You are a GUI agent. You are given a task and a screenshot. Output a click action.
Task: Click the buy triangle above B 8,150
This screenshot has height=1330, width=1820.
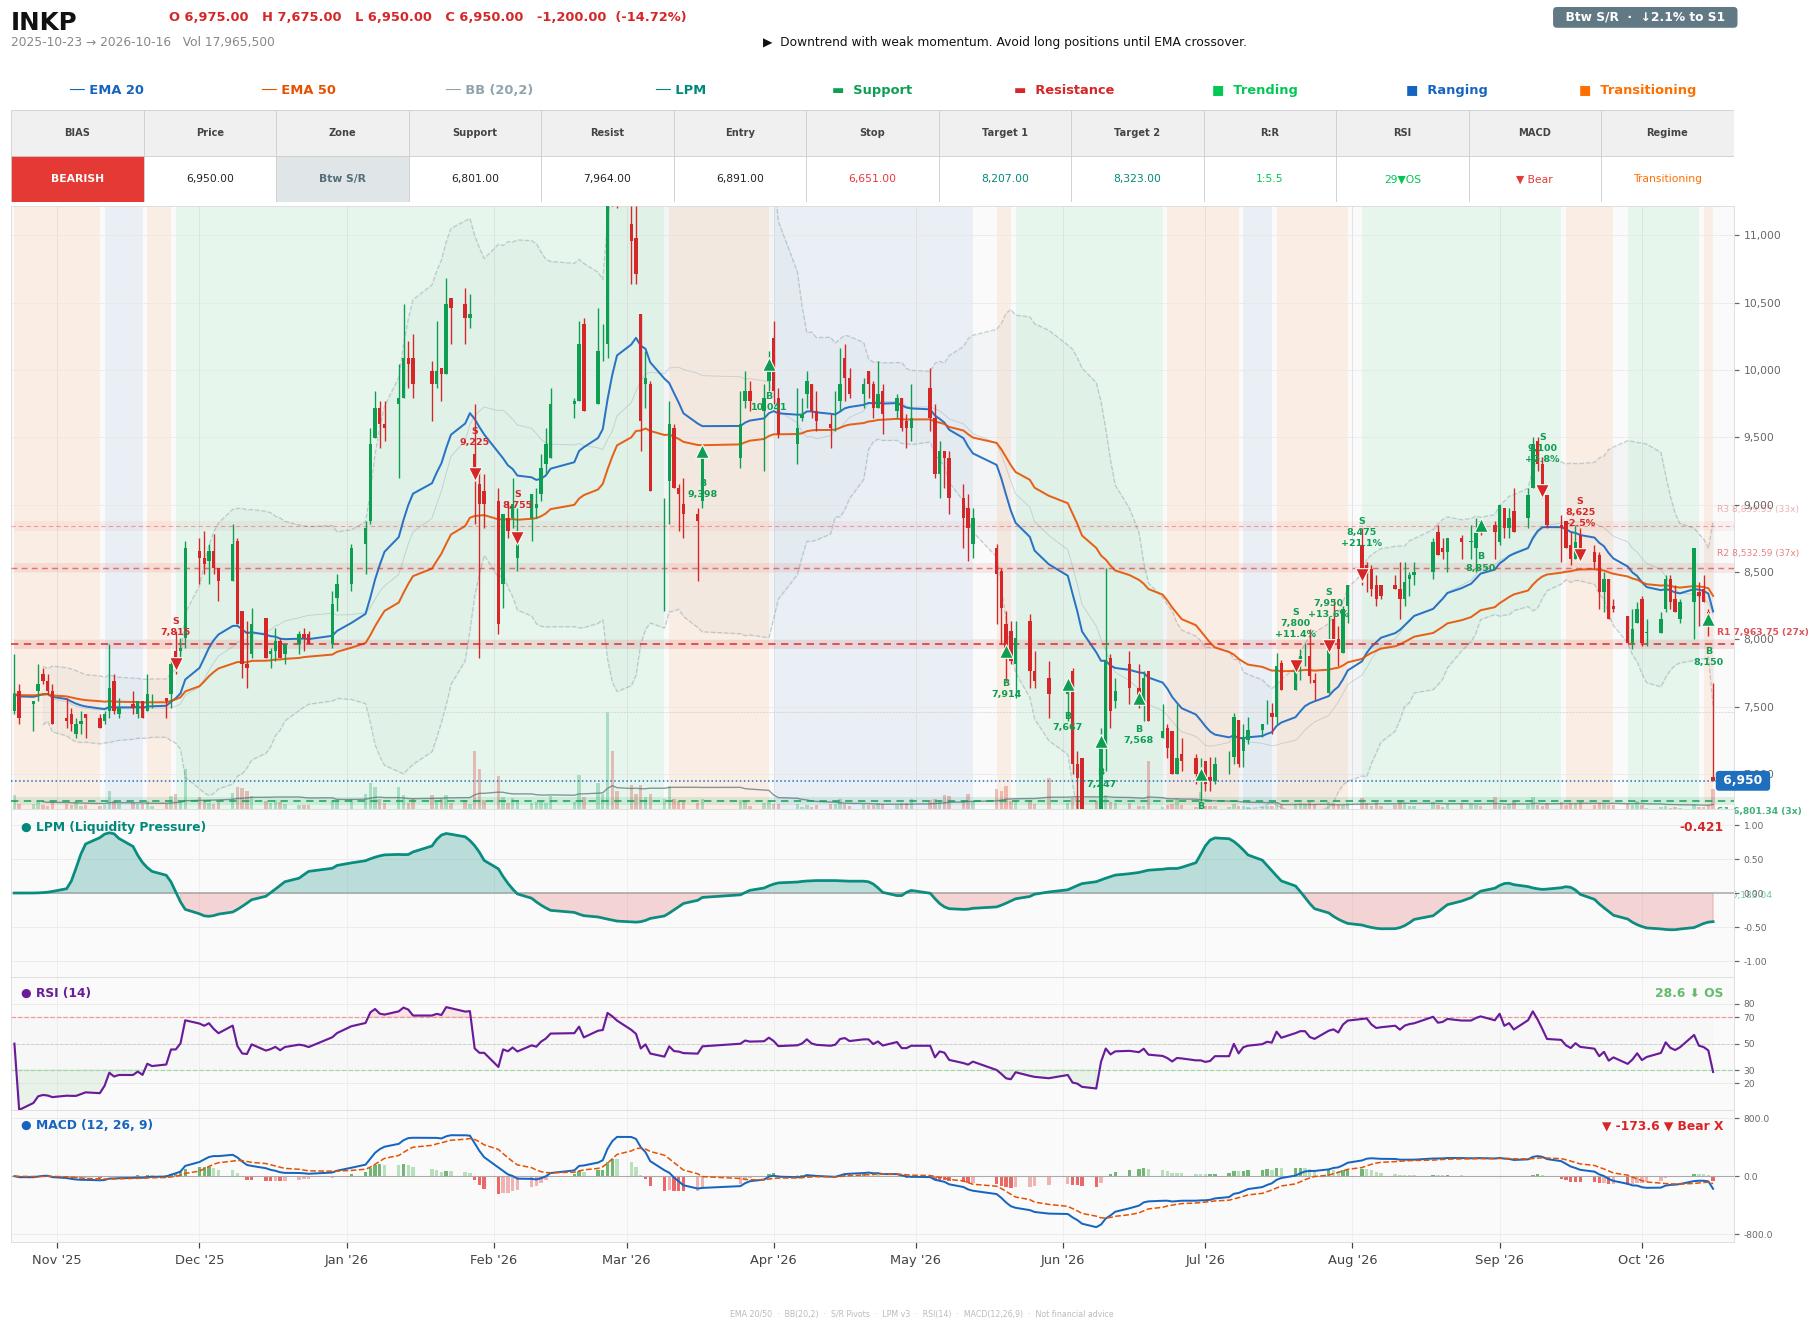pos(1708,621)
